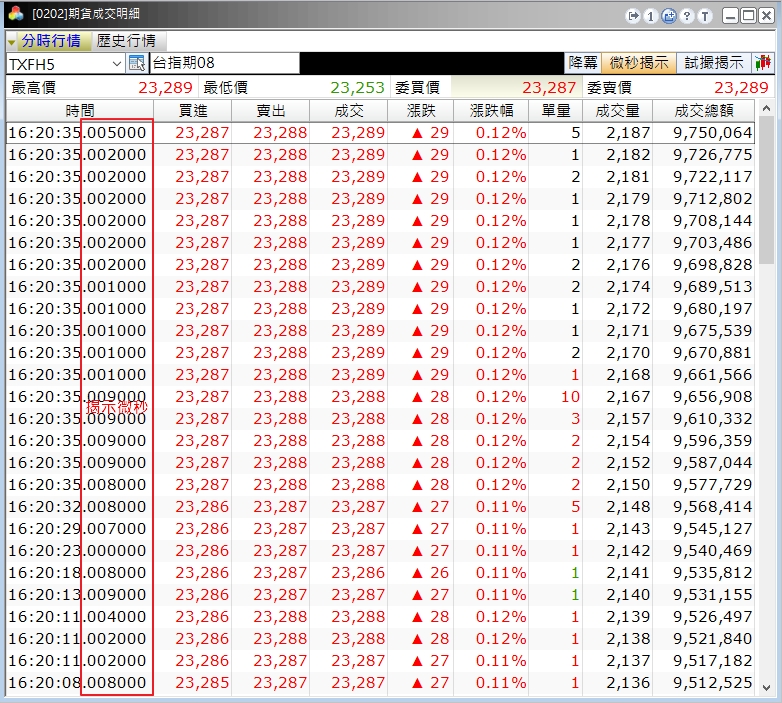Viewport: 782px width, 703px height.
Task: Click the 單量 column header
Action: pyautogui.click(x=555, y=110)
